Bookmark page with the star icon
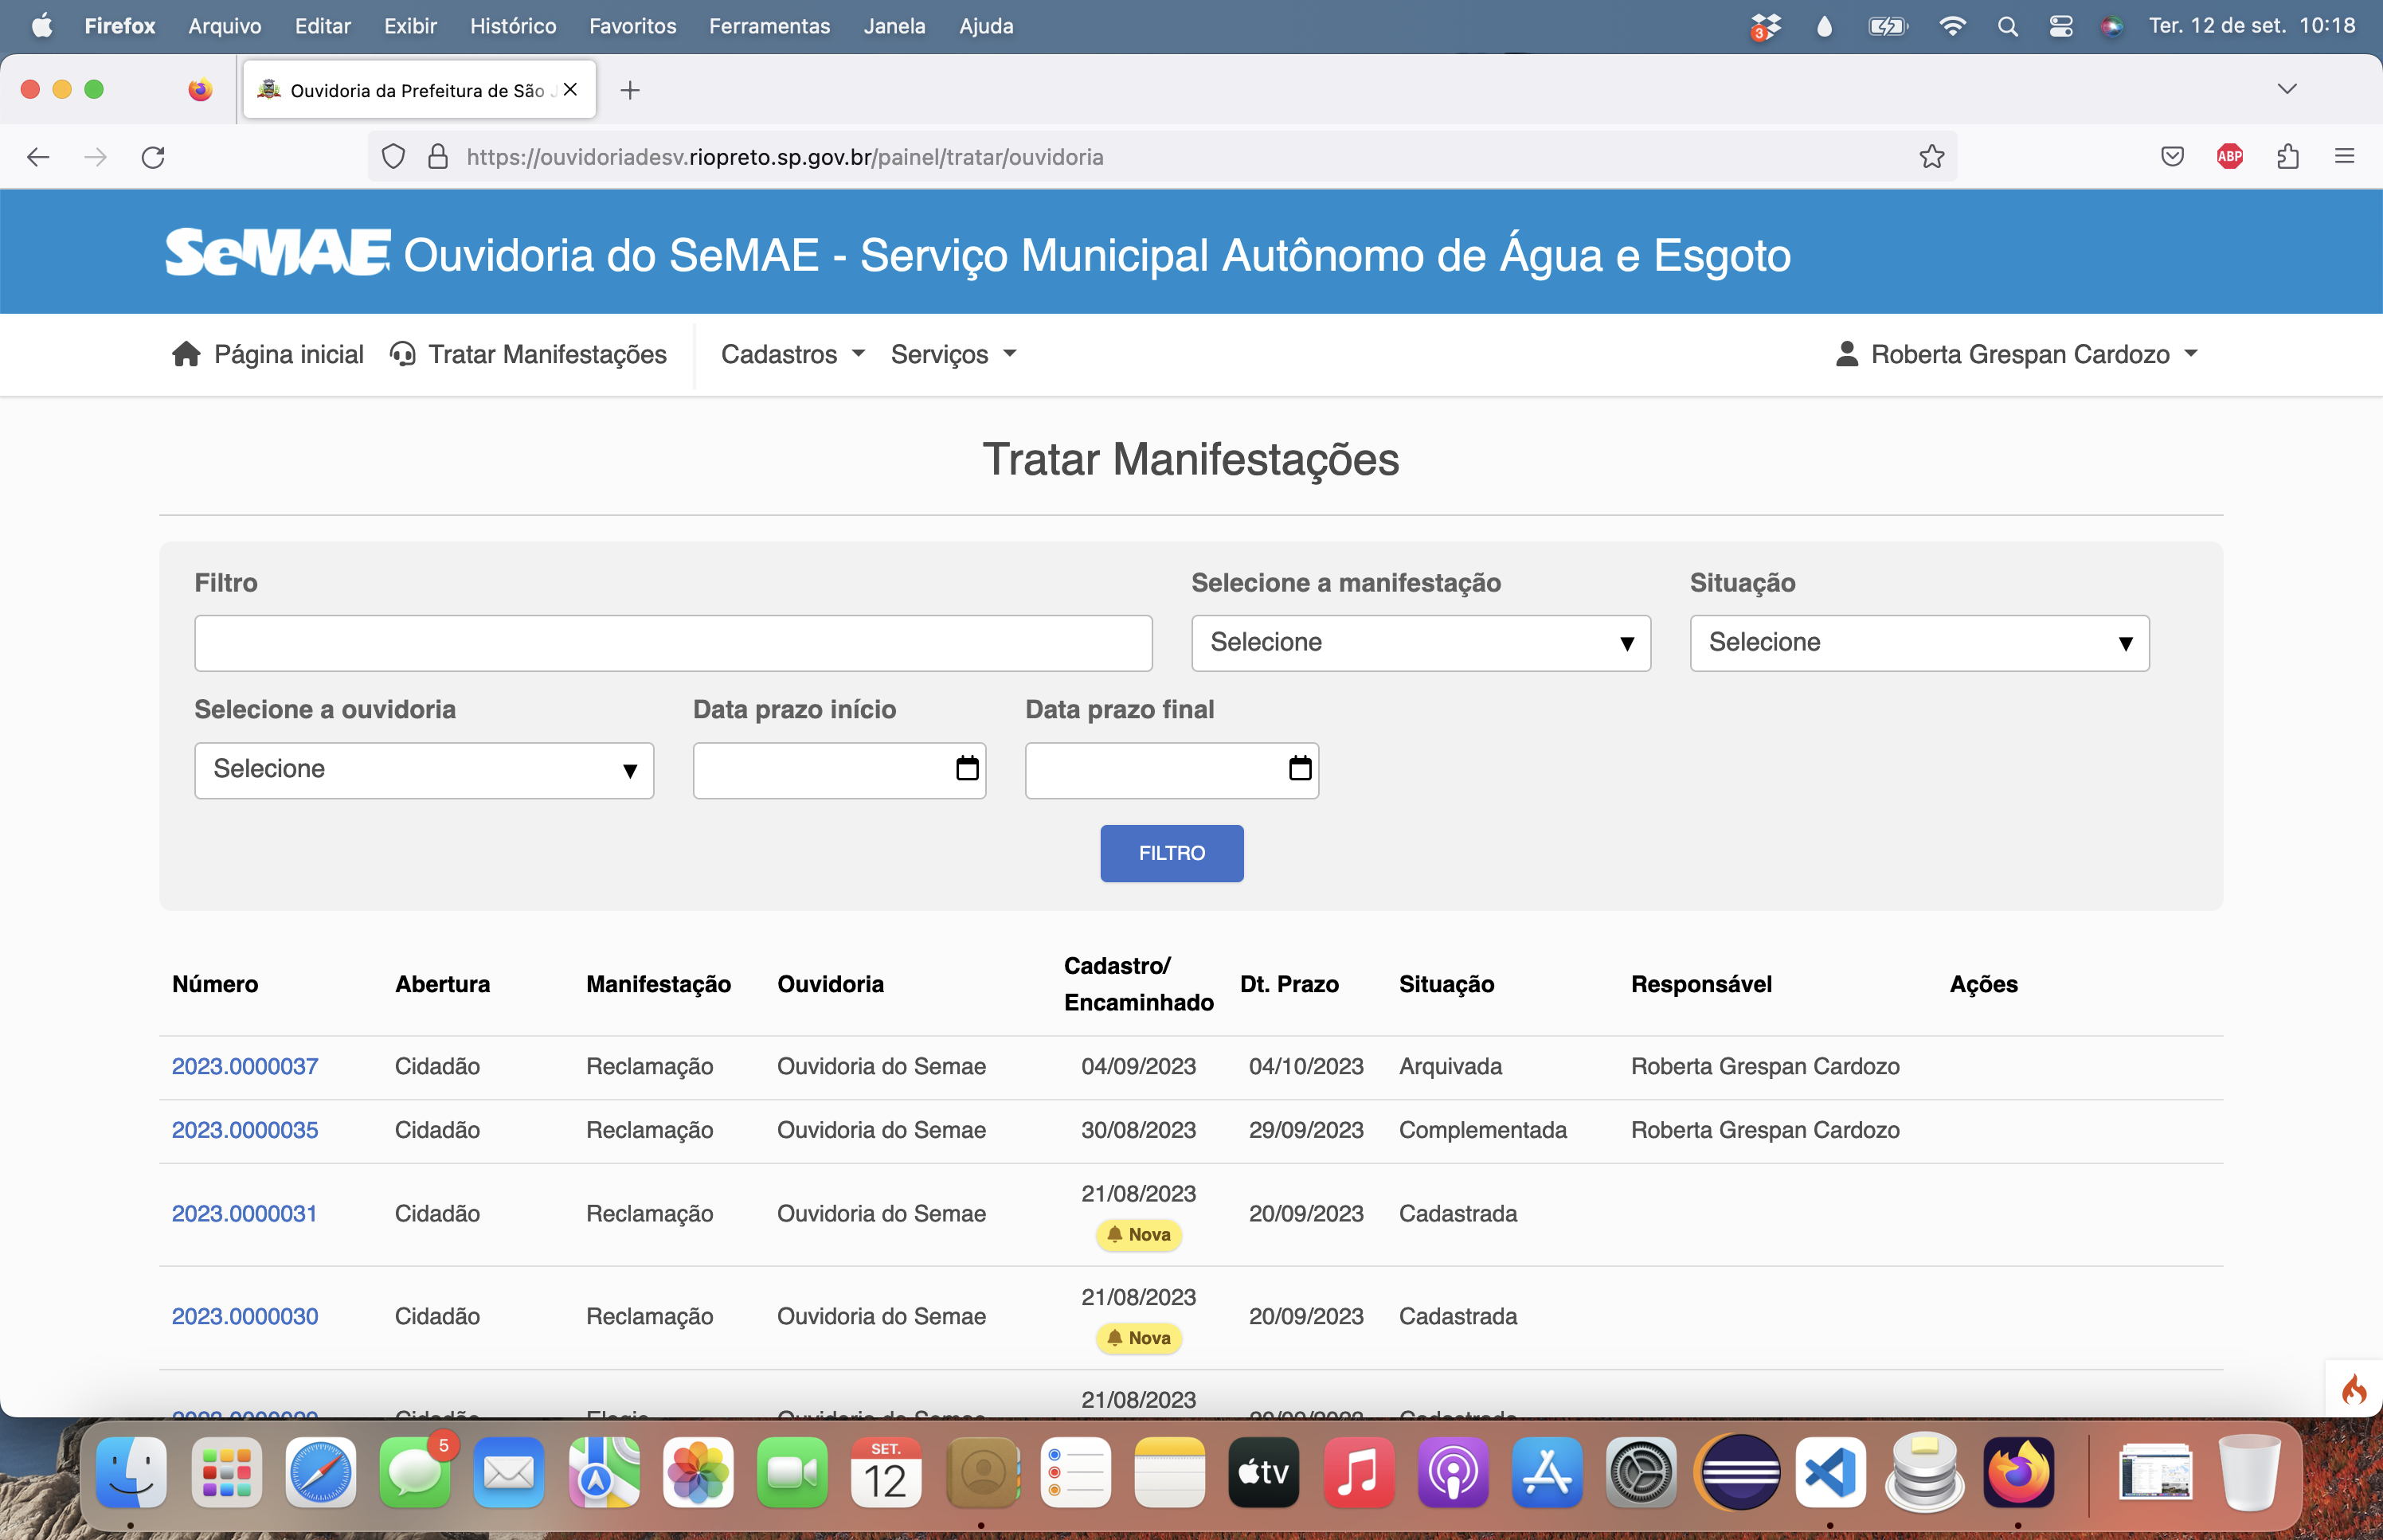 (x=1932, y=157)
